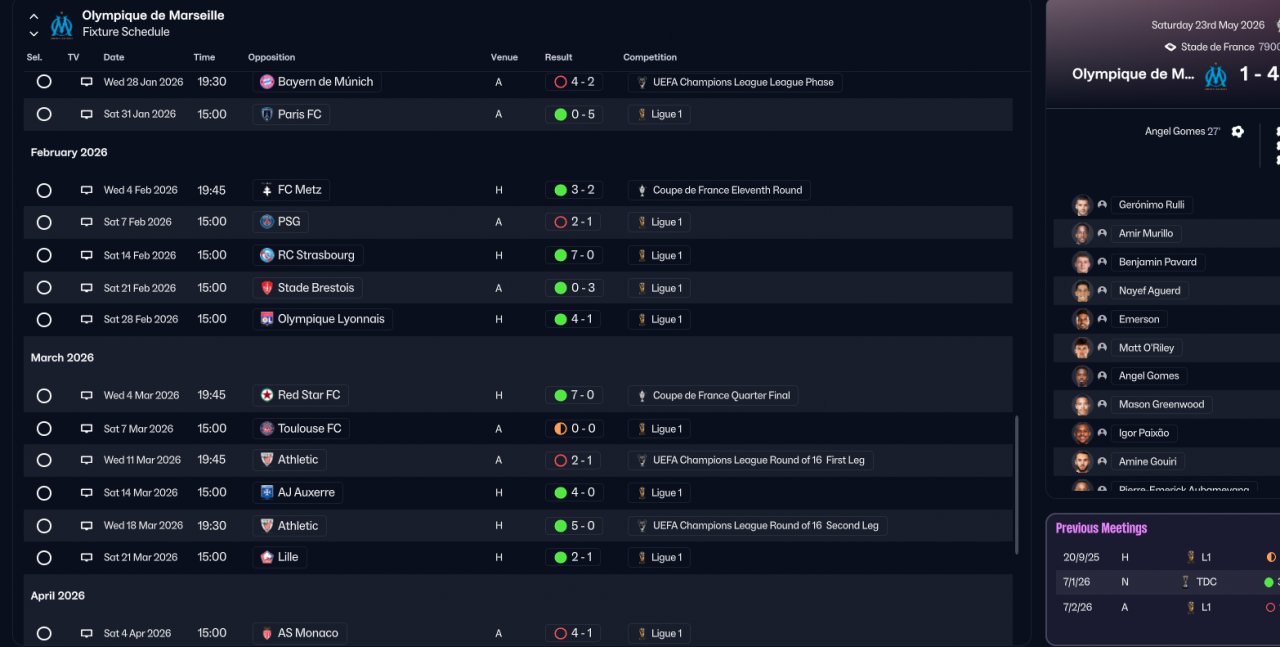This screenshot has width=1280, height=647.
Task: Sort fixtures by Date column header
Action: pyautogui.click(x=114, y=57)
